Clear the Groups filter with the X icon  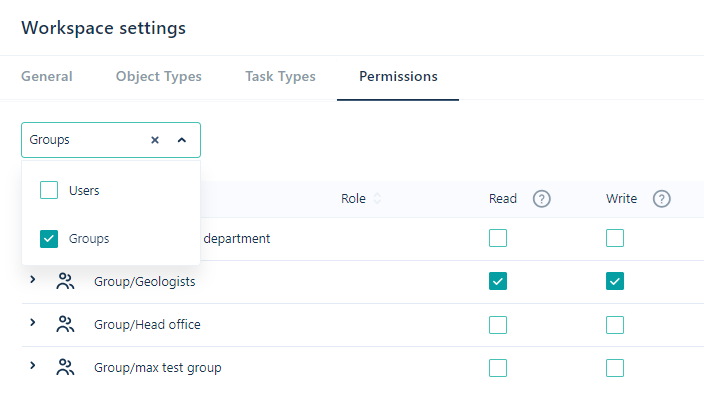click(x=155, y=140)
